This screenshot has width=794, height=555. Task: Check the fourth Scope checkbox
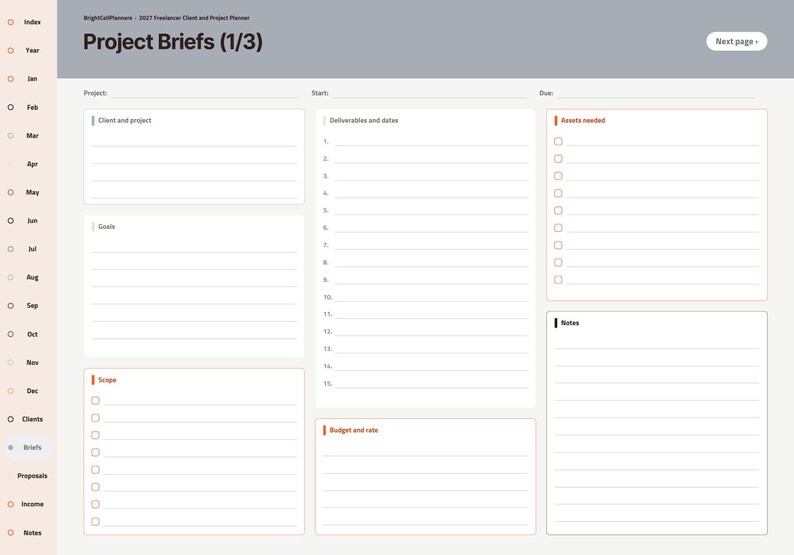click(x=95, y=452)
